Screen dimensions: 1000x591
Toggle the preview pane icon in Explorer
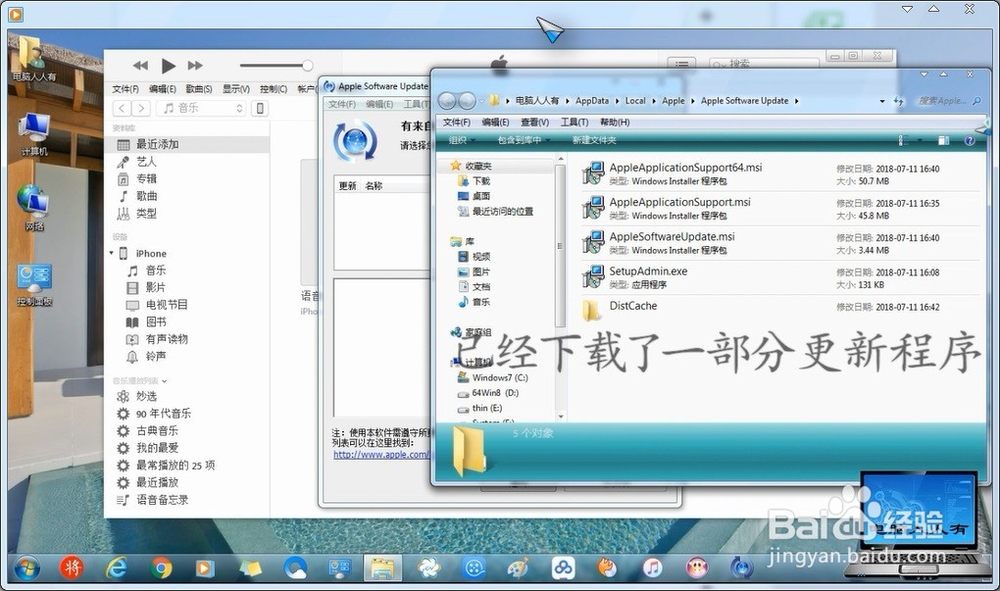(x=943, y=140)
